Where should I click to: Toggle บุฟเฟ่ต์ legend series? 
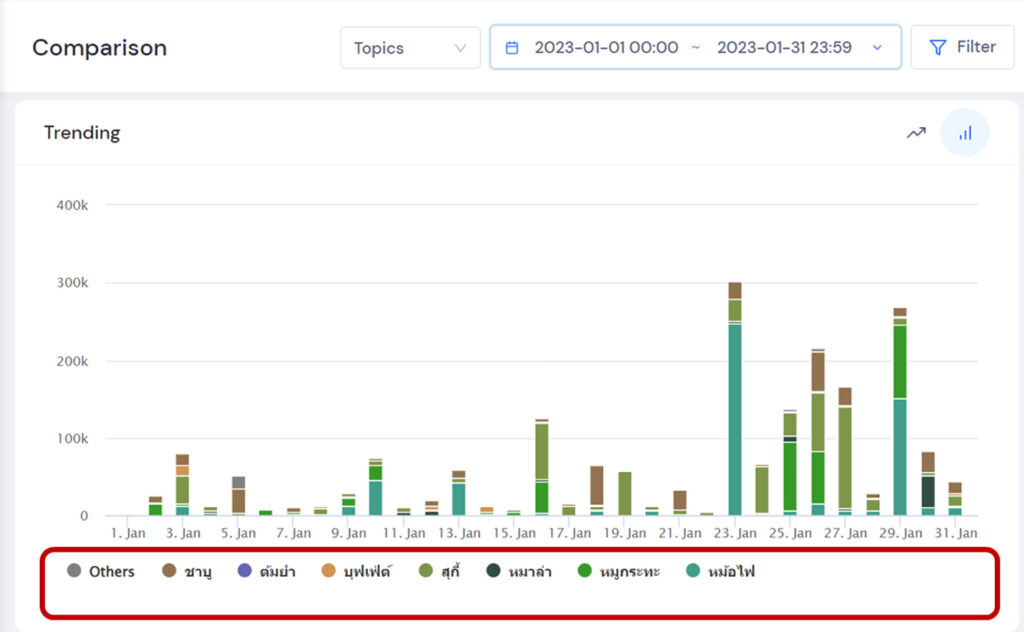(357, 571)
